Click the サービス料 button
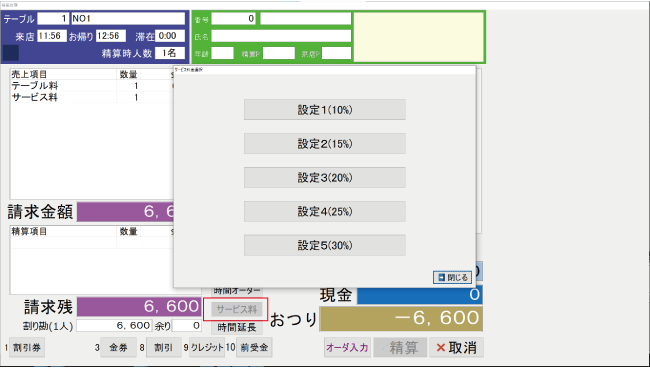The image size is (650, 368). tap(236, 309)
